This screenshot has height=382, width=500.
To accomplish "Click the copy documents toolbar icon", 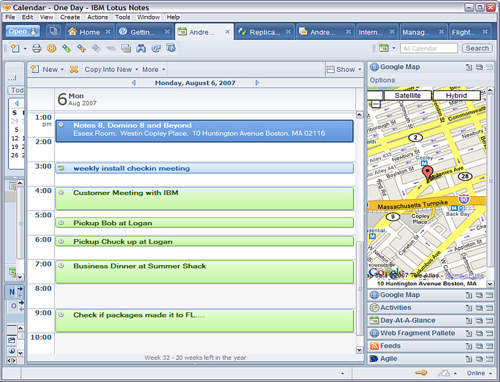I will 126,48.
